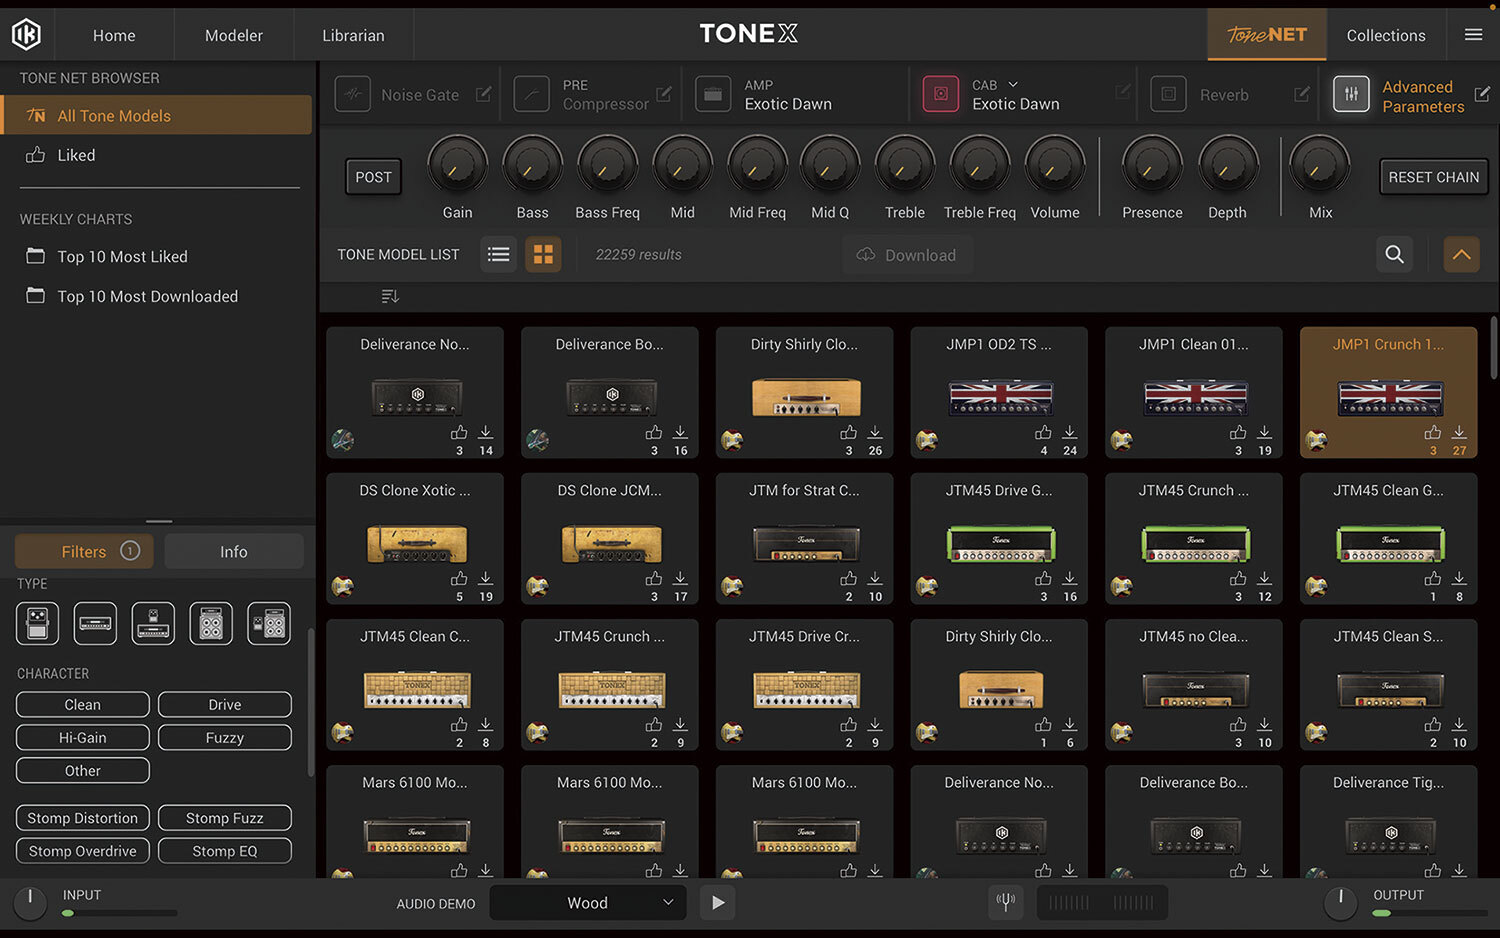Filter by amp plus cabinet icon
The image size is (1500, 938).
click(x=211, y=624)
